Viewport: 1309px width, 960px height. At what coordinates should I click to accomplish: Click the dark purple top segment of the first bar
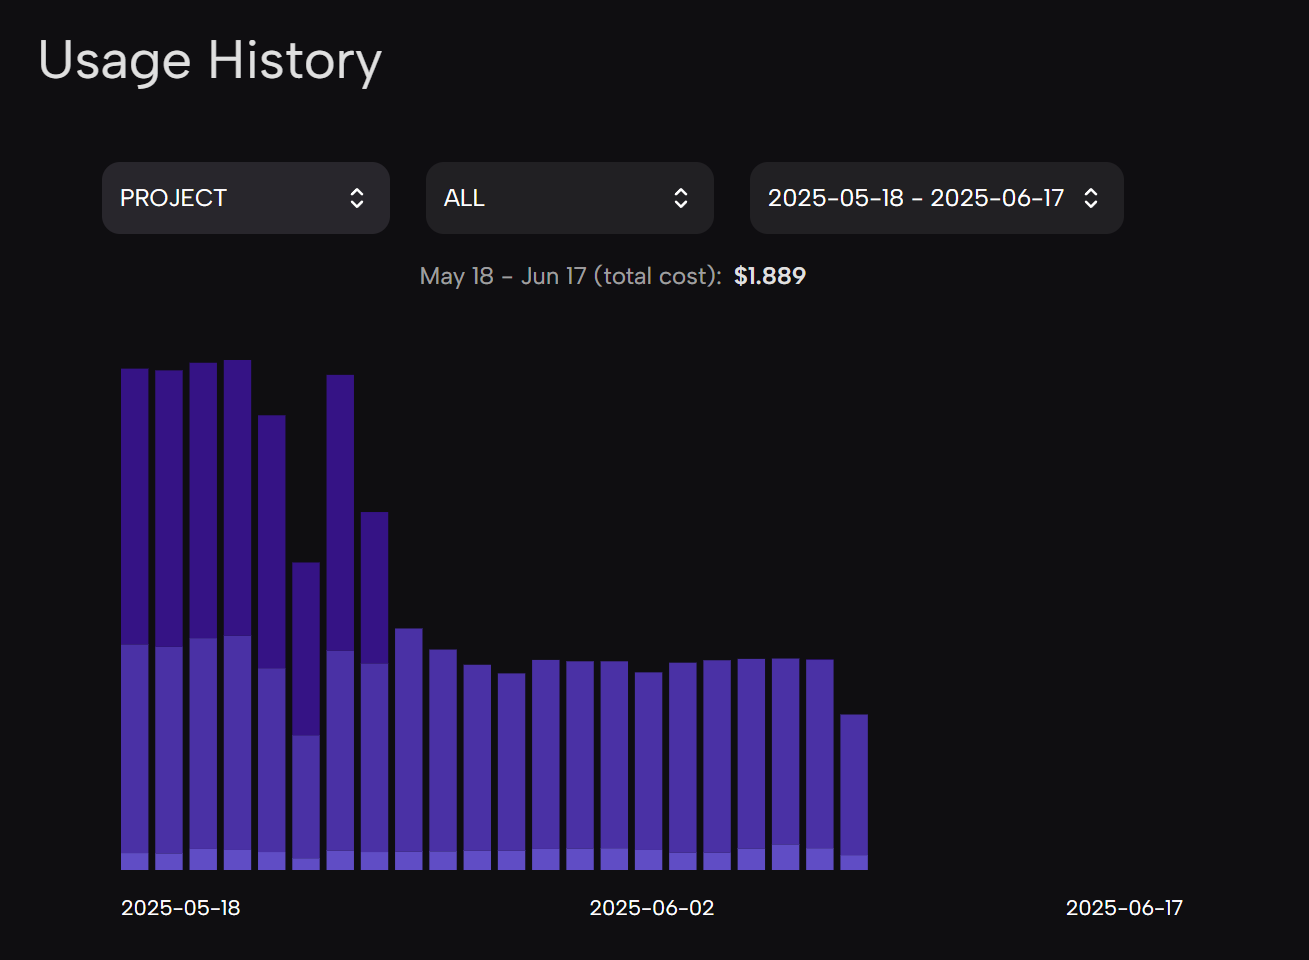135,507
